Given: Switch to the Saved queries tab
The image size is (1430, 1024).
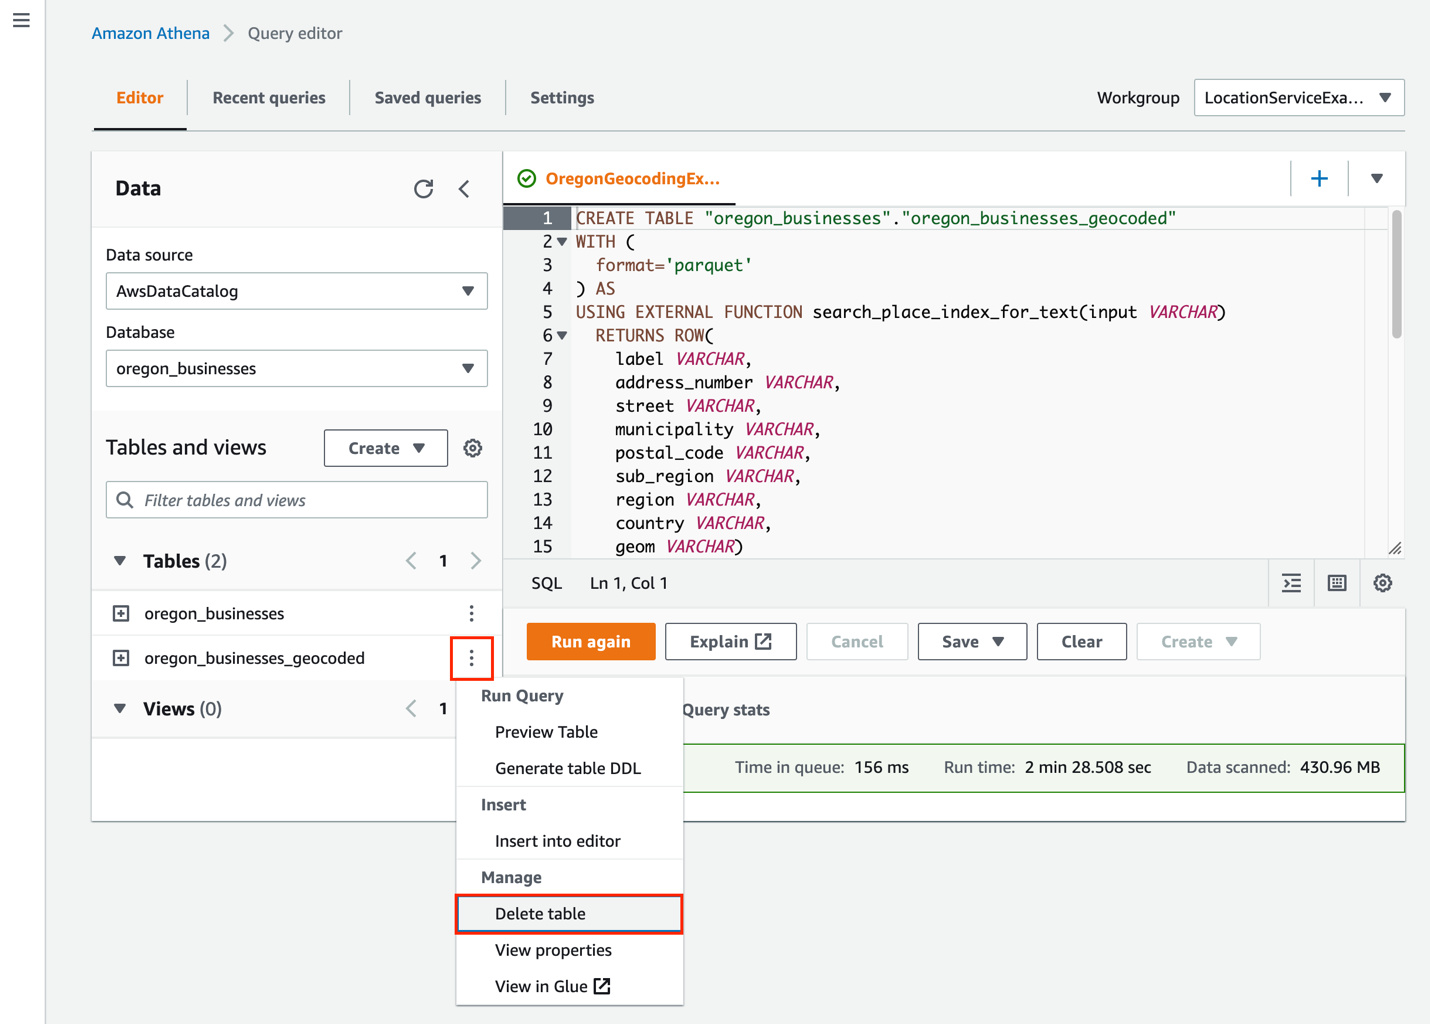Looking at the screenshot, I should coord(427,97).
